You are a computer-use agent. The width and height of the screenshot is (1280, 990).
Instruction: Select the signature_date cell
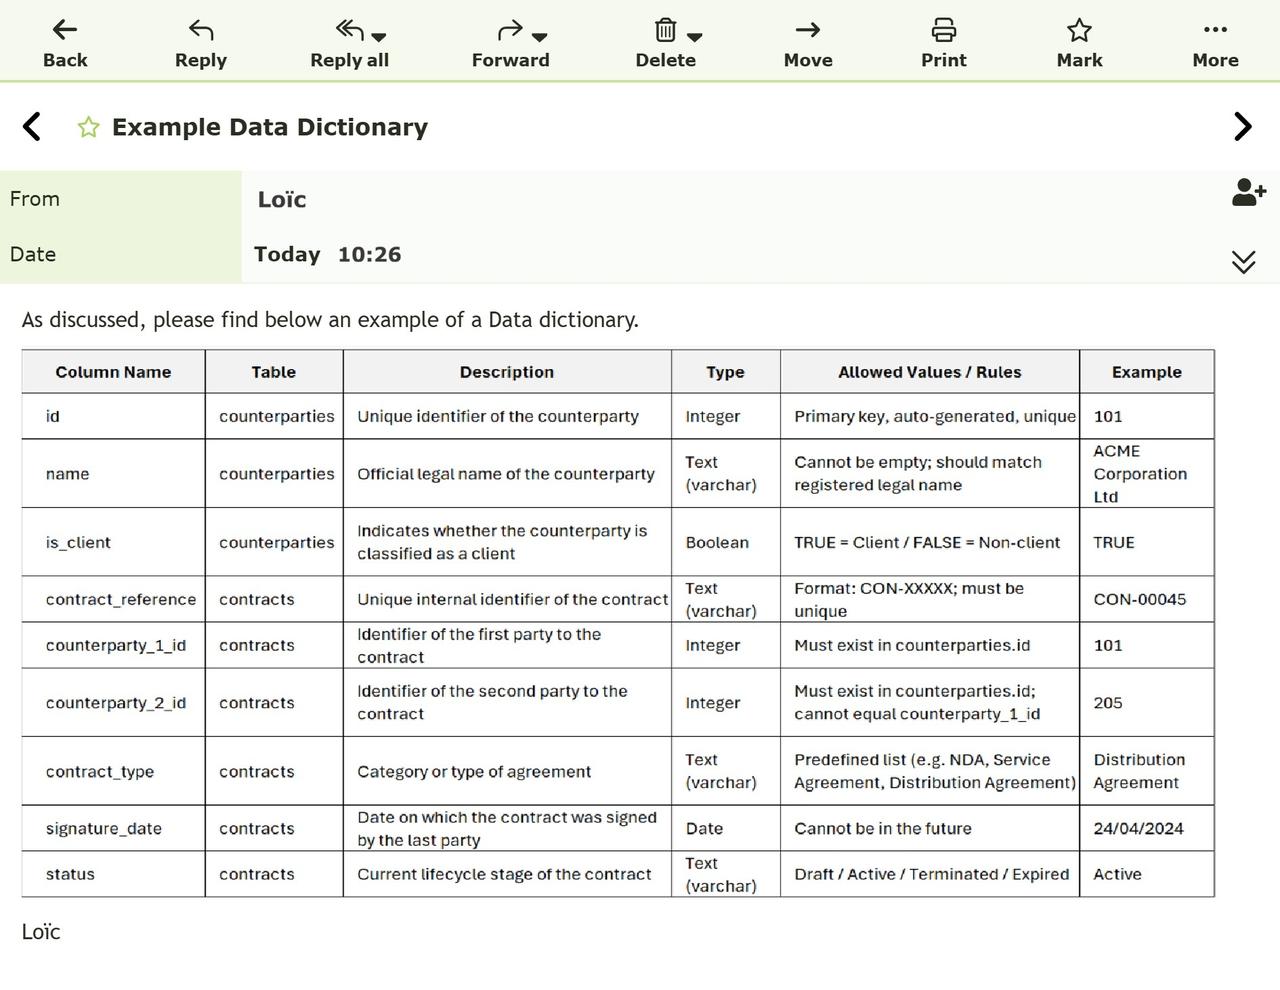click(x=113, y=828)
